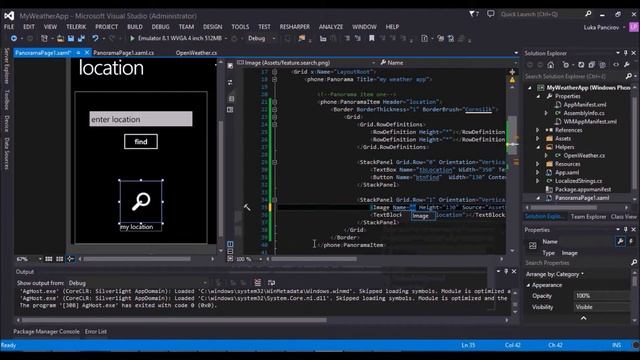Click in the Search Solution Explorer box

pos(576,76)
